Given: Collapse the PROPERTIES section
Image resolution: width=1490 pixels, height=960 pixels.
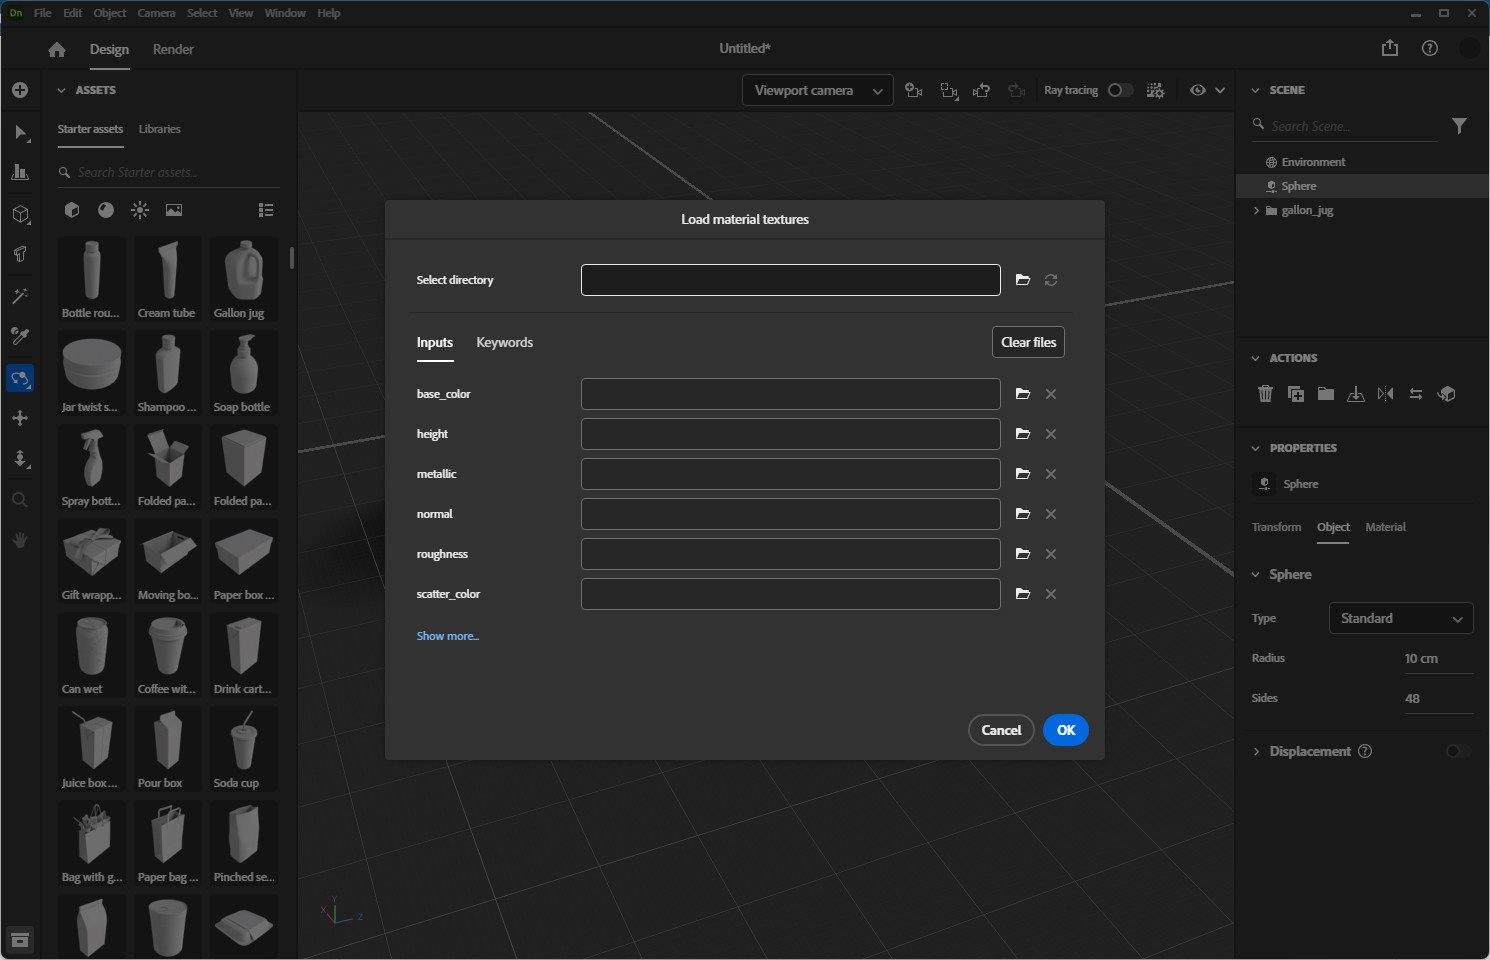Looking at the screenshot, I should 1255,448.
